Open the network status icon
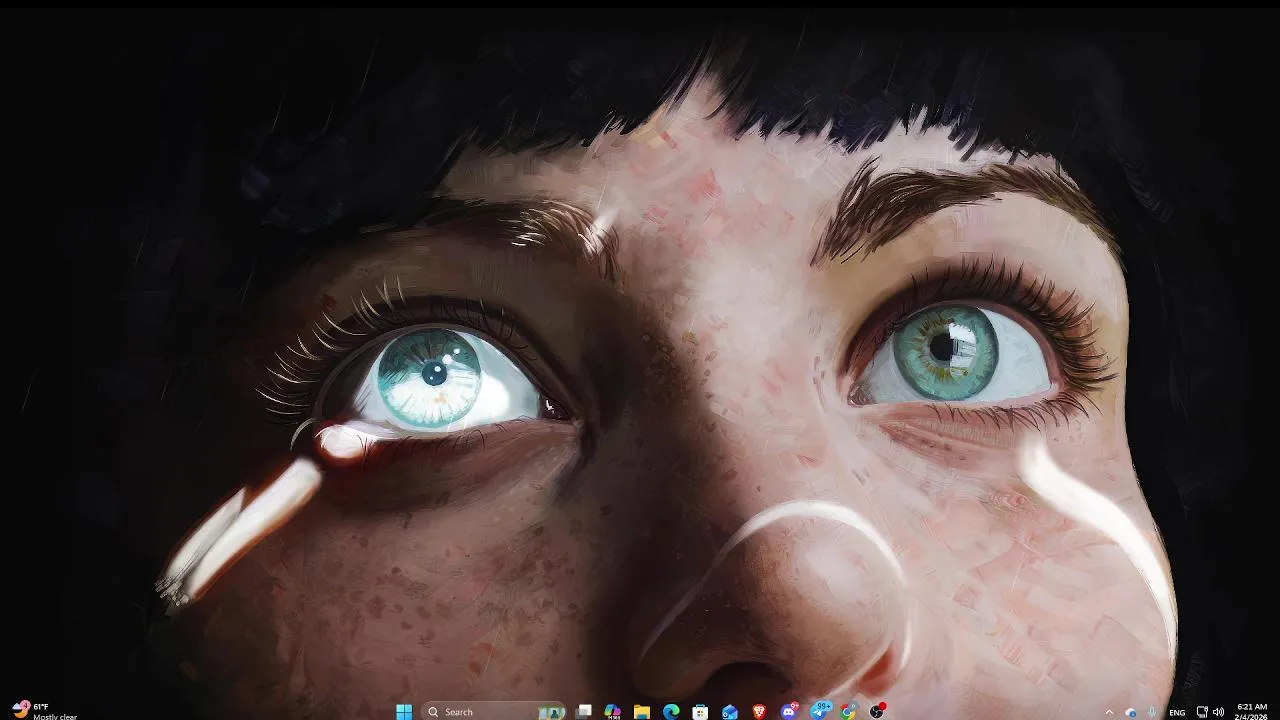The image size is (1280, 720). point(1202,712)
